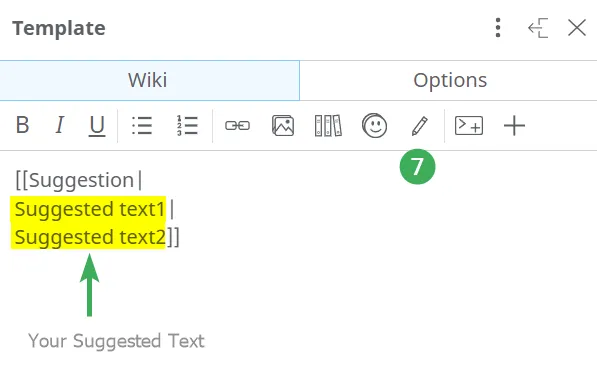Click the plus icon in toolbar
This screenshot has width=597, height=381.
pos(514,126)
